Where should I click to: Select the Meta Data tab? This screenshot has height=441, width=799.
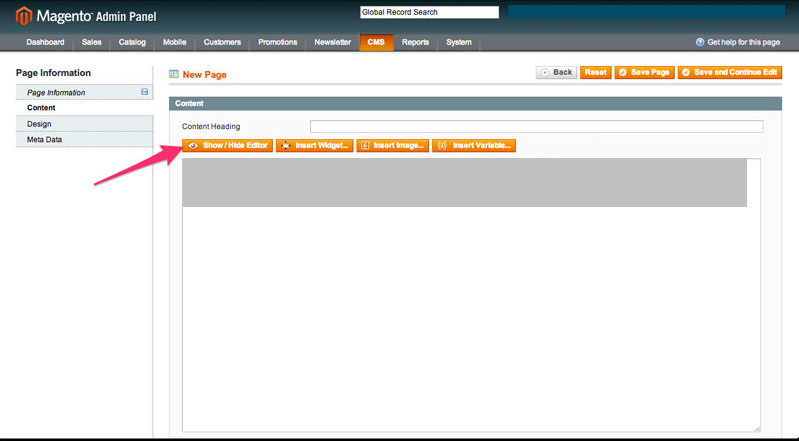pos(44,139)
